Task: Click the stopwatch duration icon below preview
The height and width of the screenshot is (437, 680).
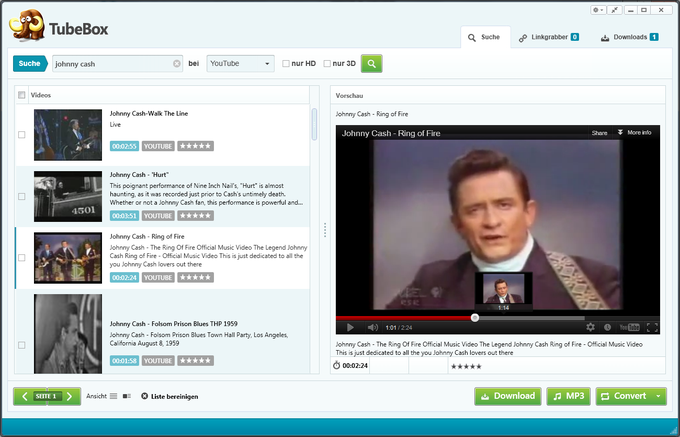Action: click(337, 365)
